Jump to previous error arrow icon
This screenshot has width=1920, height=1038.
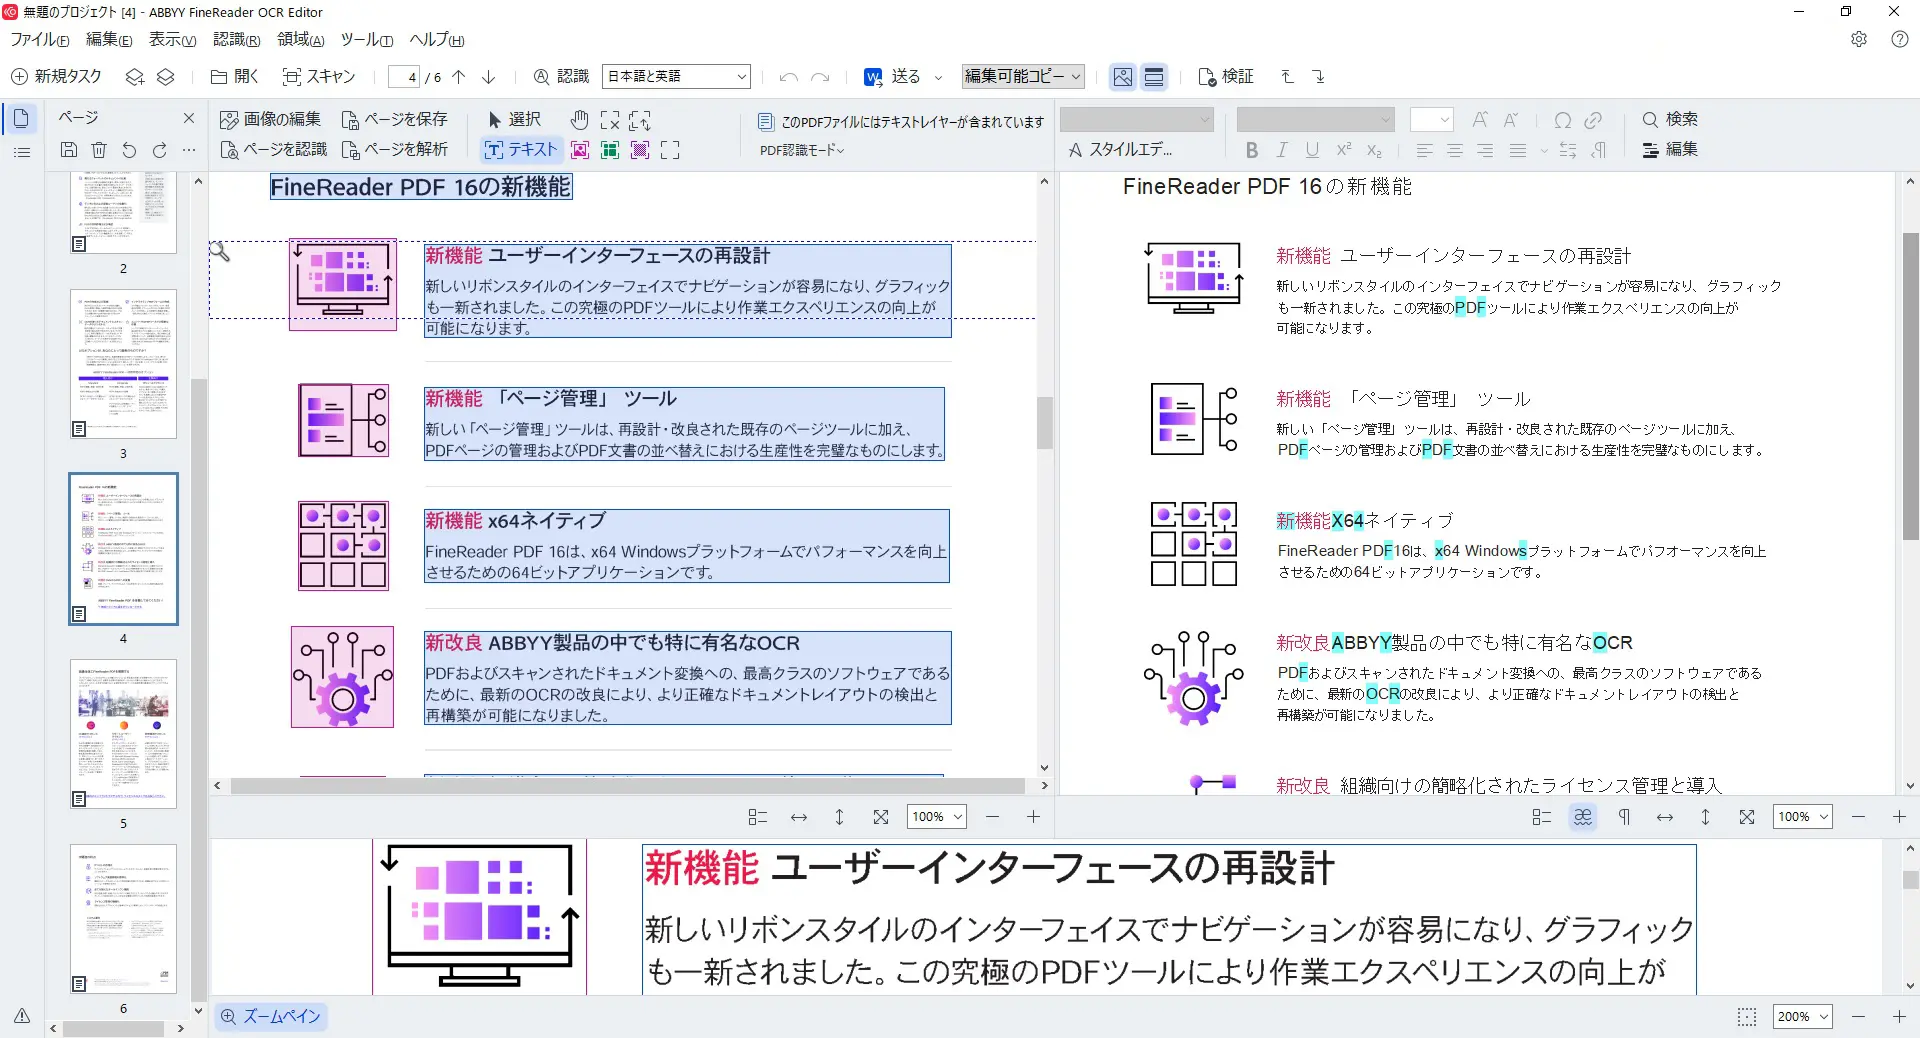[x=1288, y=77]
